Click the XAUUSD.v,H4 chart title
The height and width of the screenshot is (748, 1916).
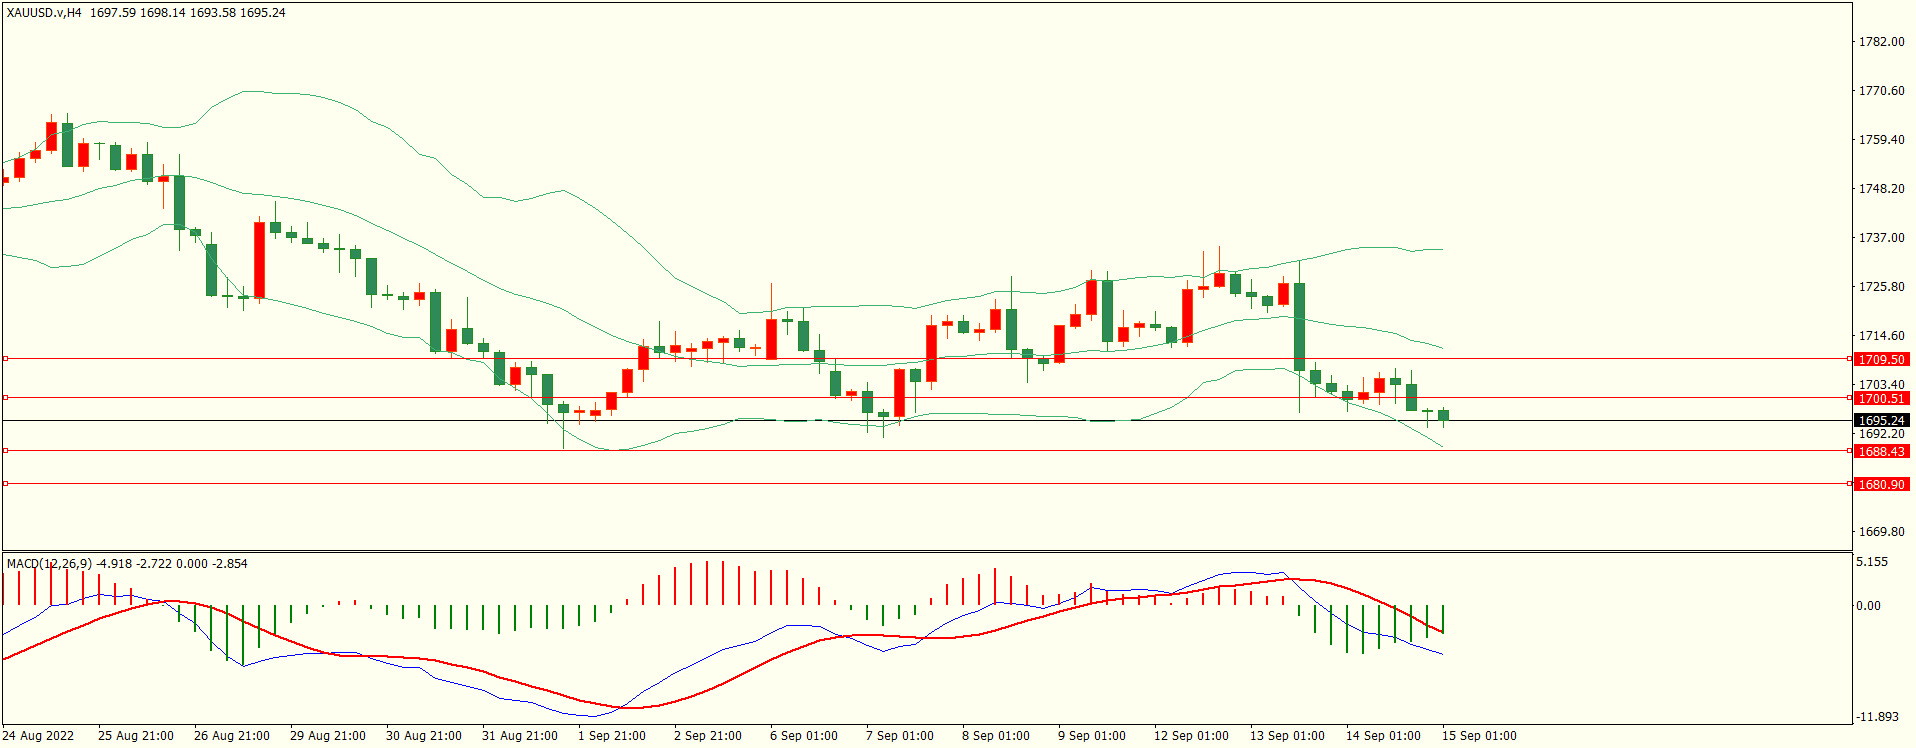[x=44, y=13]
